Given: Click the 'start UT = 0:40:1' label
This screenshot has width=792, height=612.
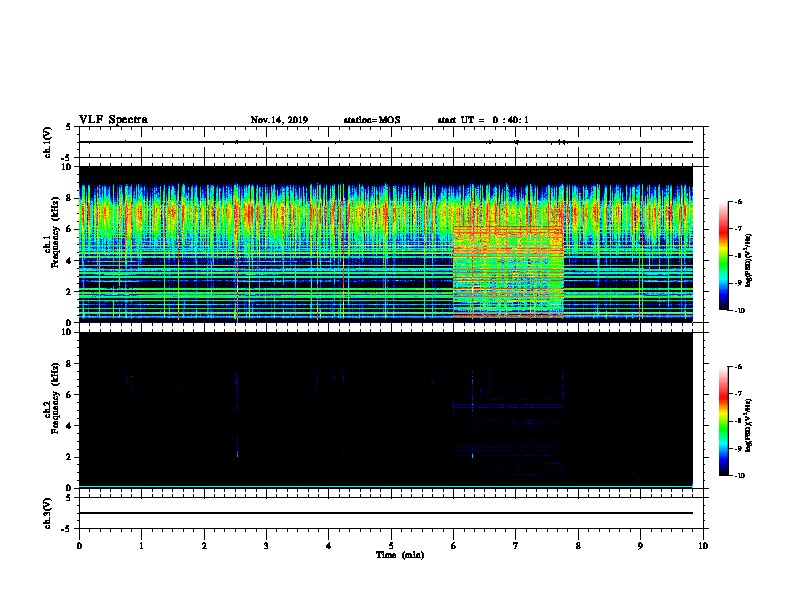Looking at the screenshot, I should (483, 120).
